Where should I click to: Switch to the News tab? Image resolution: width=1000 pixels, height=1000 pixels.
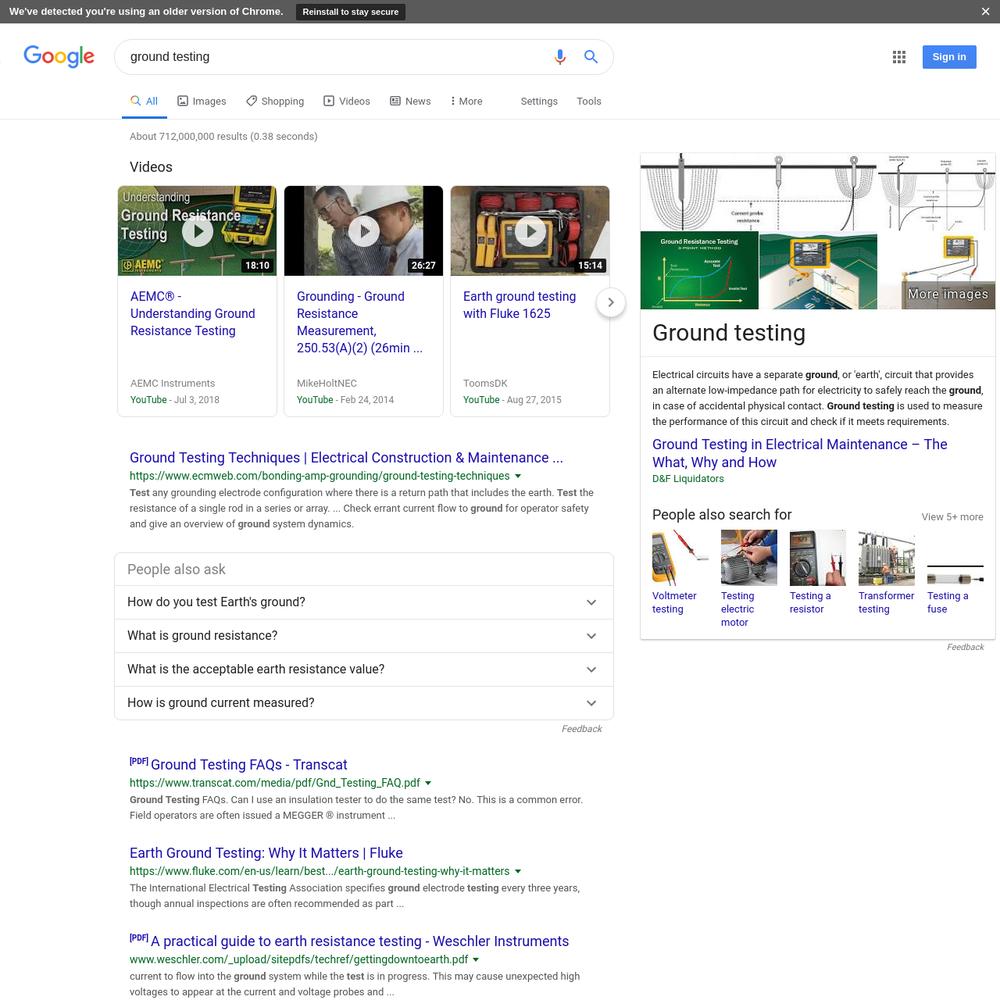tap(410, 101)
